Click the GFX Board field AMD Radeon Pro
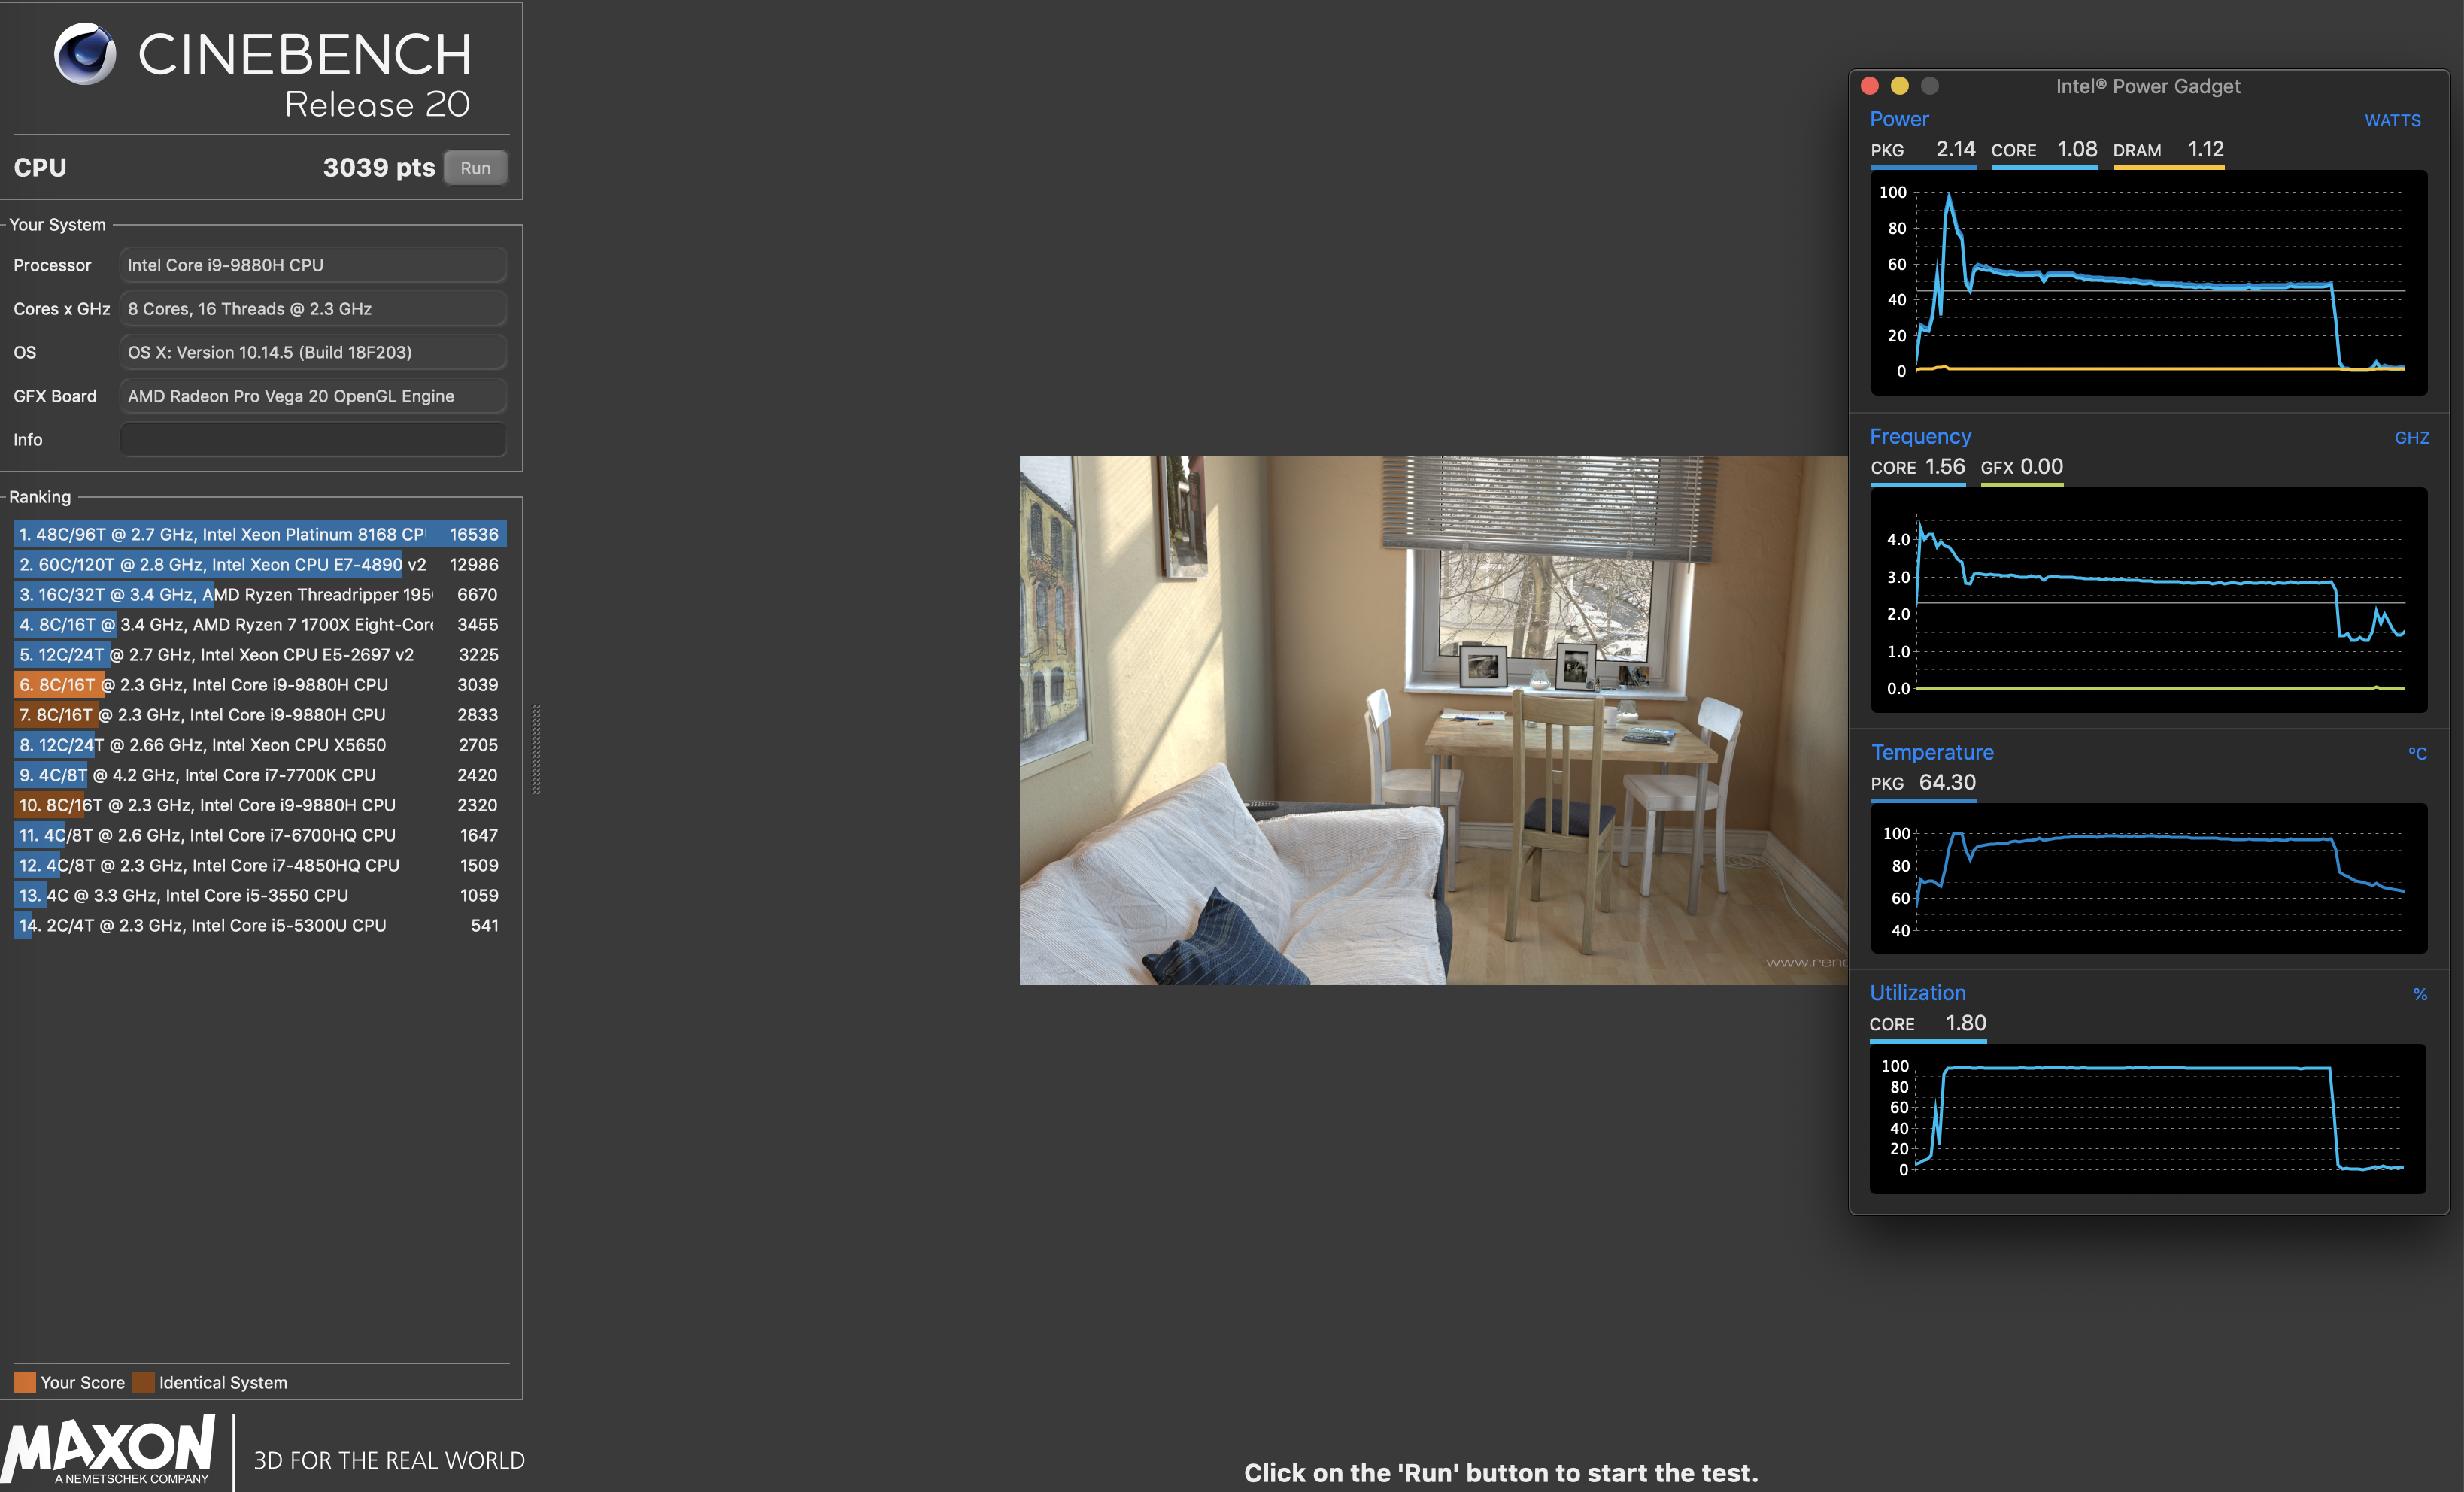 (x=313, y=396)
